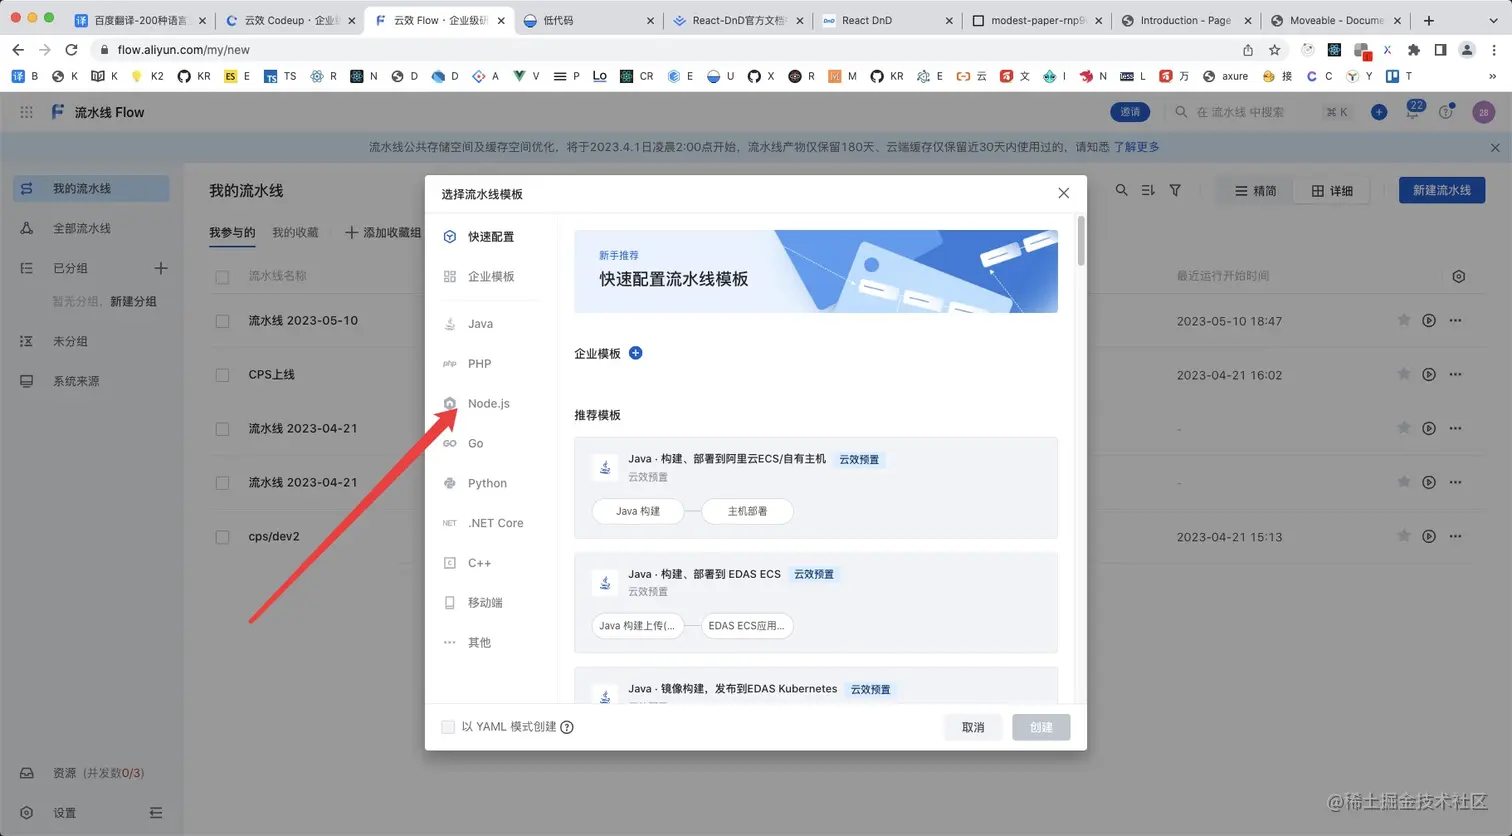The width and height of the screenshot is (1512, 836).
Task: Open pipeline list search icon
Action: click(1121, 190)
